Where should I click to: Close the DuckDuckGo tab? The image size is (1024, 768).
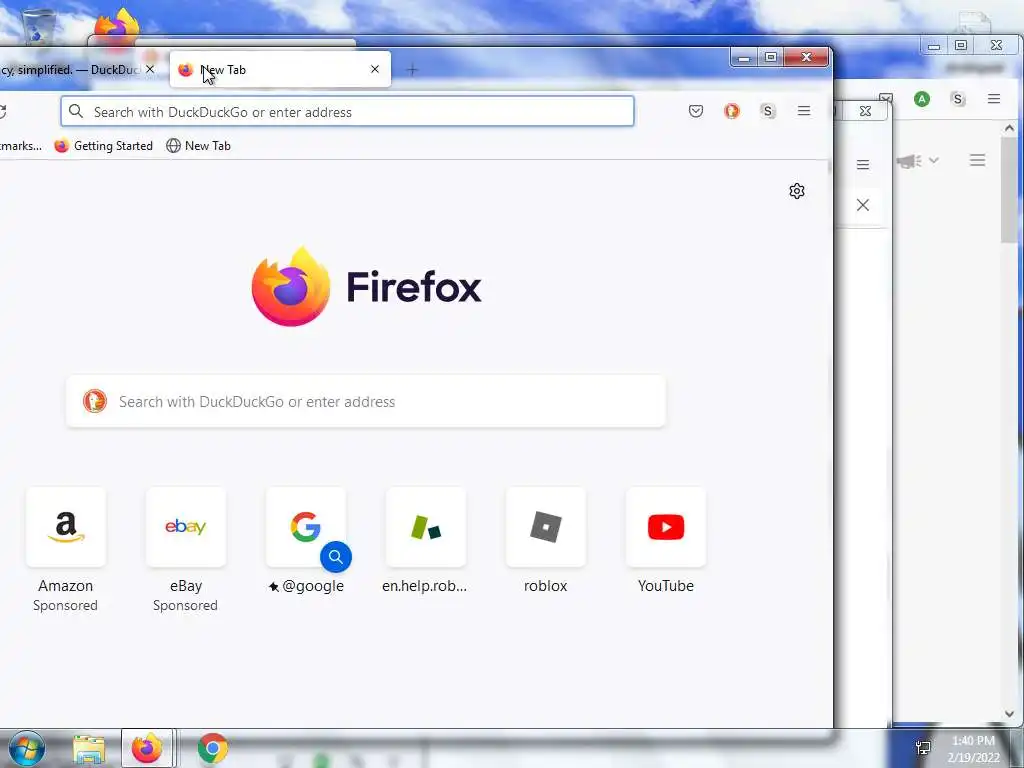tap(150, 69)
